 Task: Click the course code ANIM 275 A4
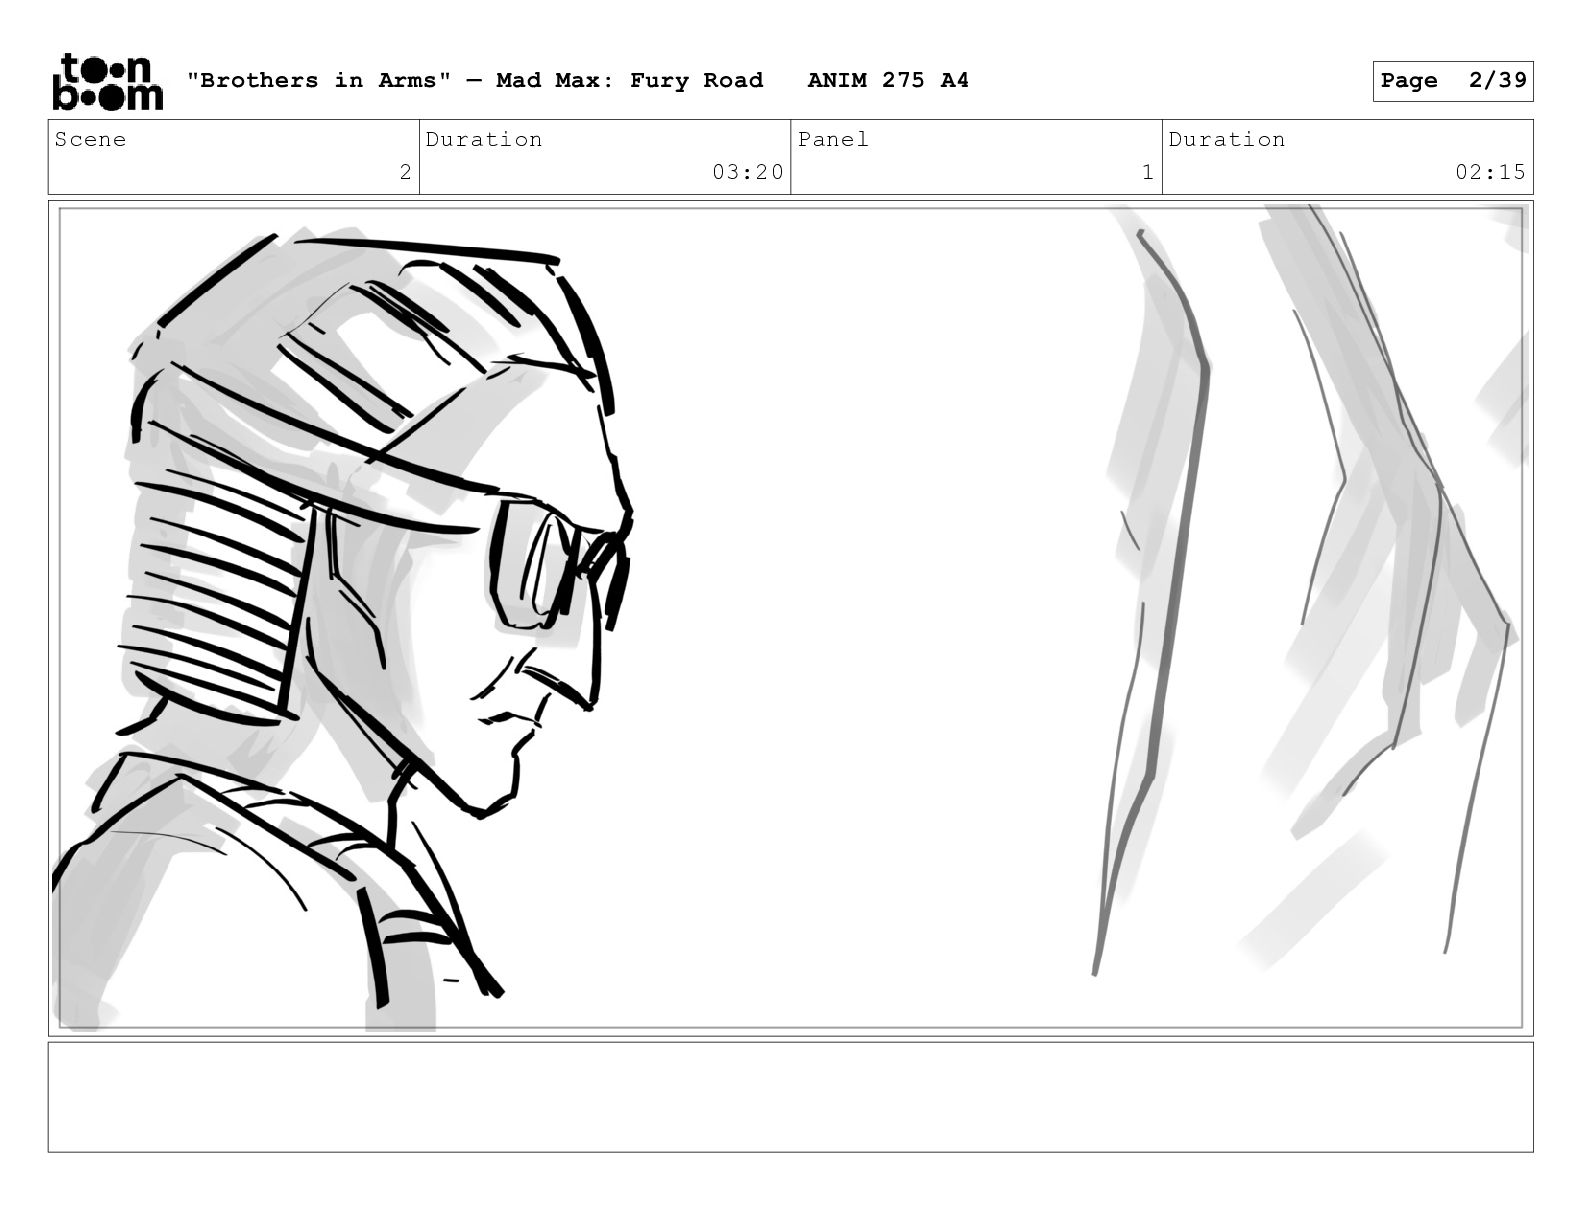pyautogui.click(x=888, y=81)
